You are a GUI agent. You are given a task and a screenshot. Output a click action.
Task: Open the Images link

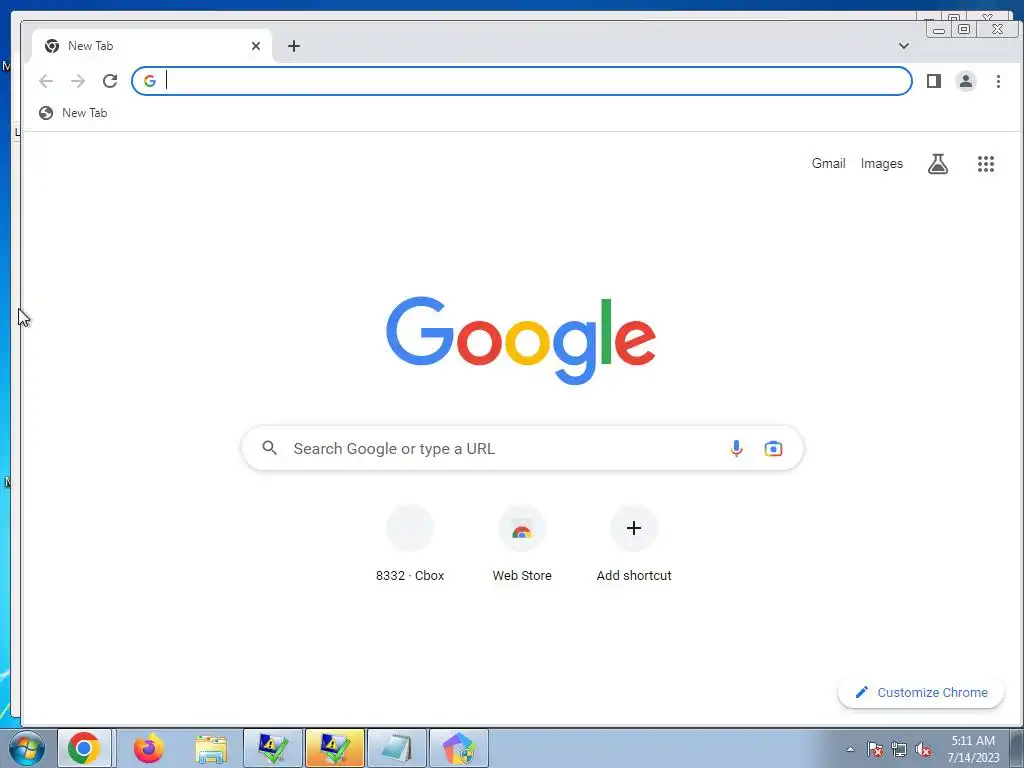(882, 164)
